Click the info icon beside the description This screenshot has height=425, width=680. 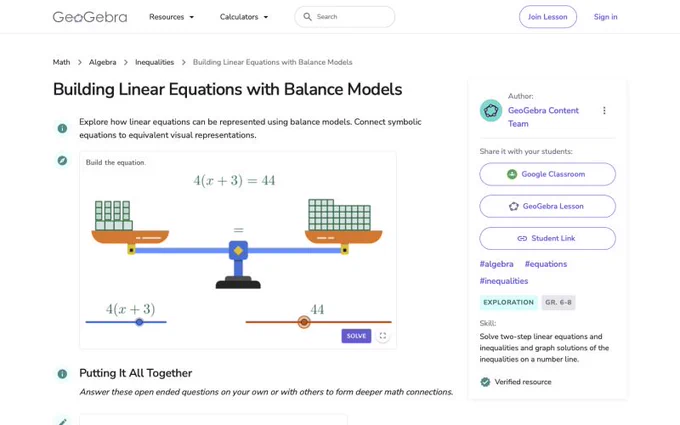[x=62, y=128]
